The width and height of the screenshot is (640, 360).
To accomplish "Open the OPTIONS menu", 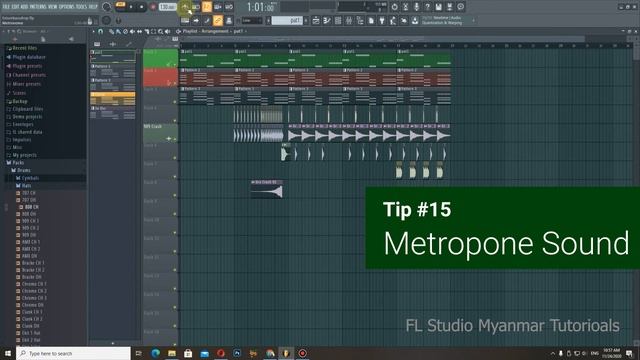I will [66, 7].
